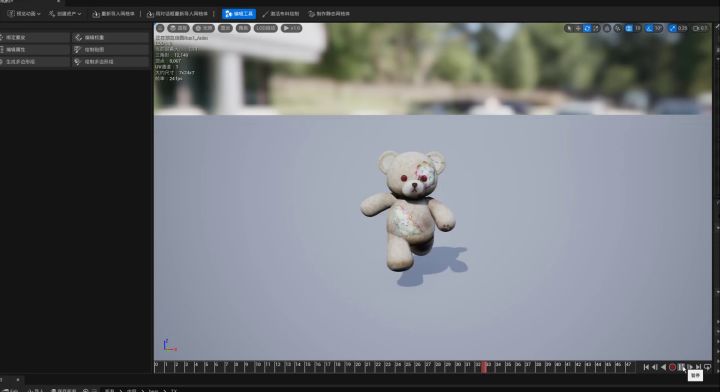Open the create asset dropdown
This screenshot has height=392, width=720.
coord(65,14)
